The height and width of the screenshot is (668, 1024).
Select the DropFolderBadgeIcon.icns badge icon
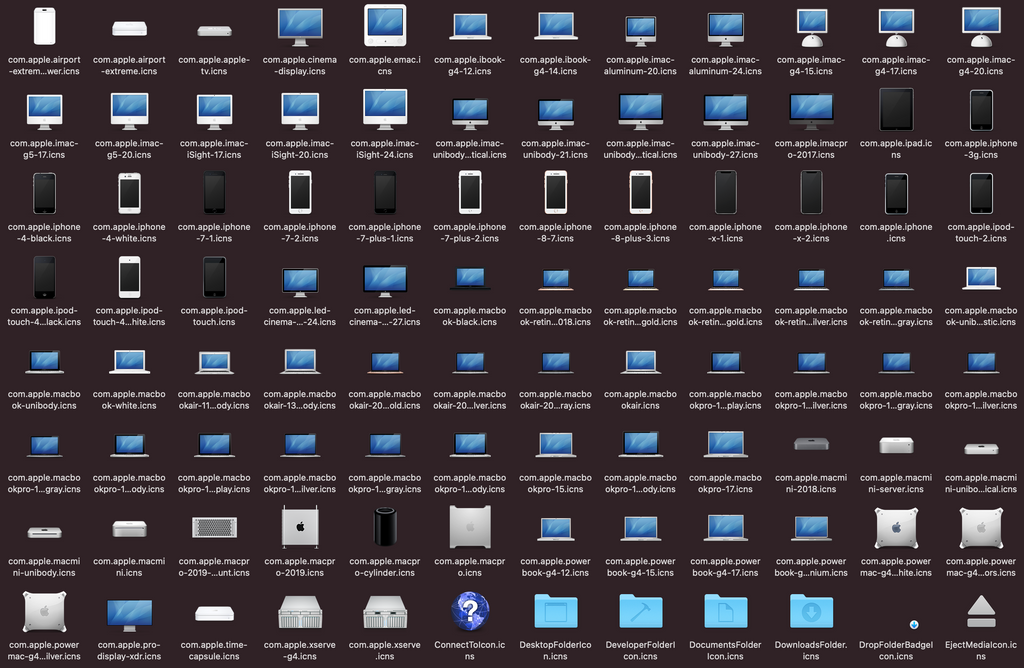(x=914, y=625)
